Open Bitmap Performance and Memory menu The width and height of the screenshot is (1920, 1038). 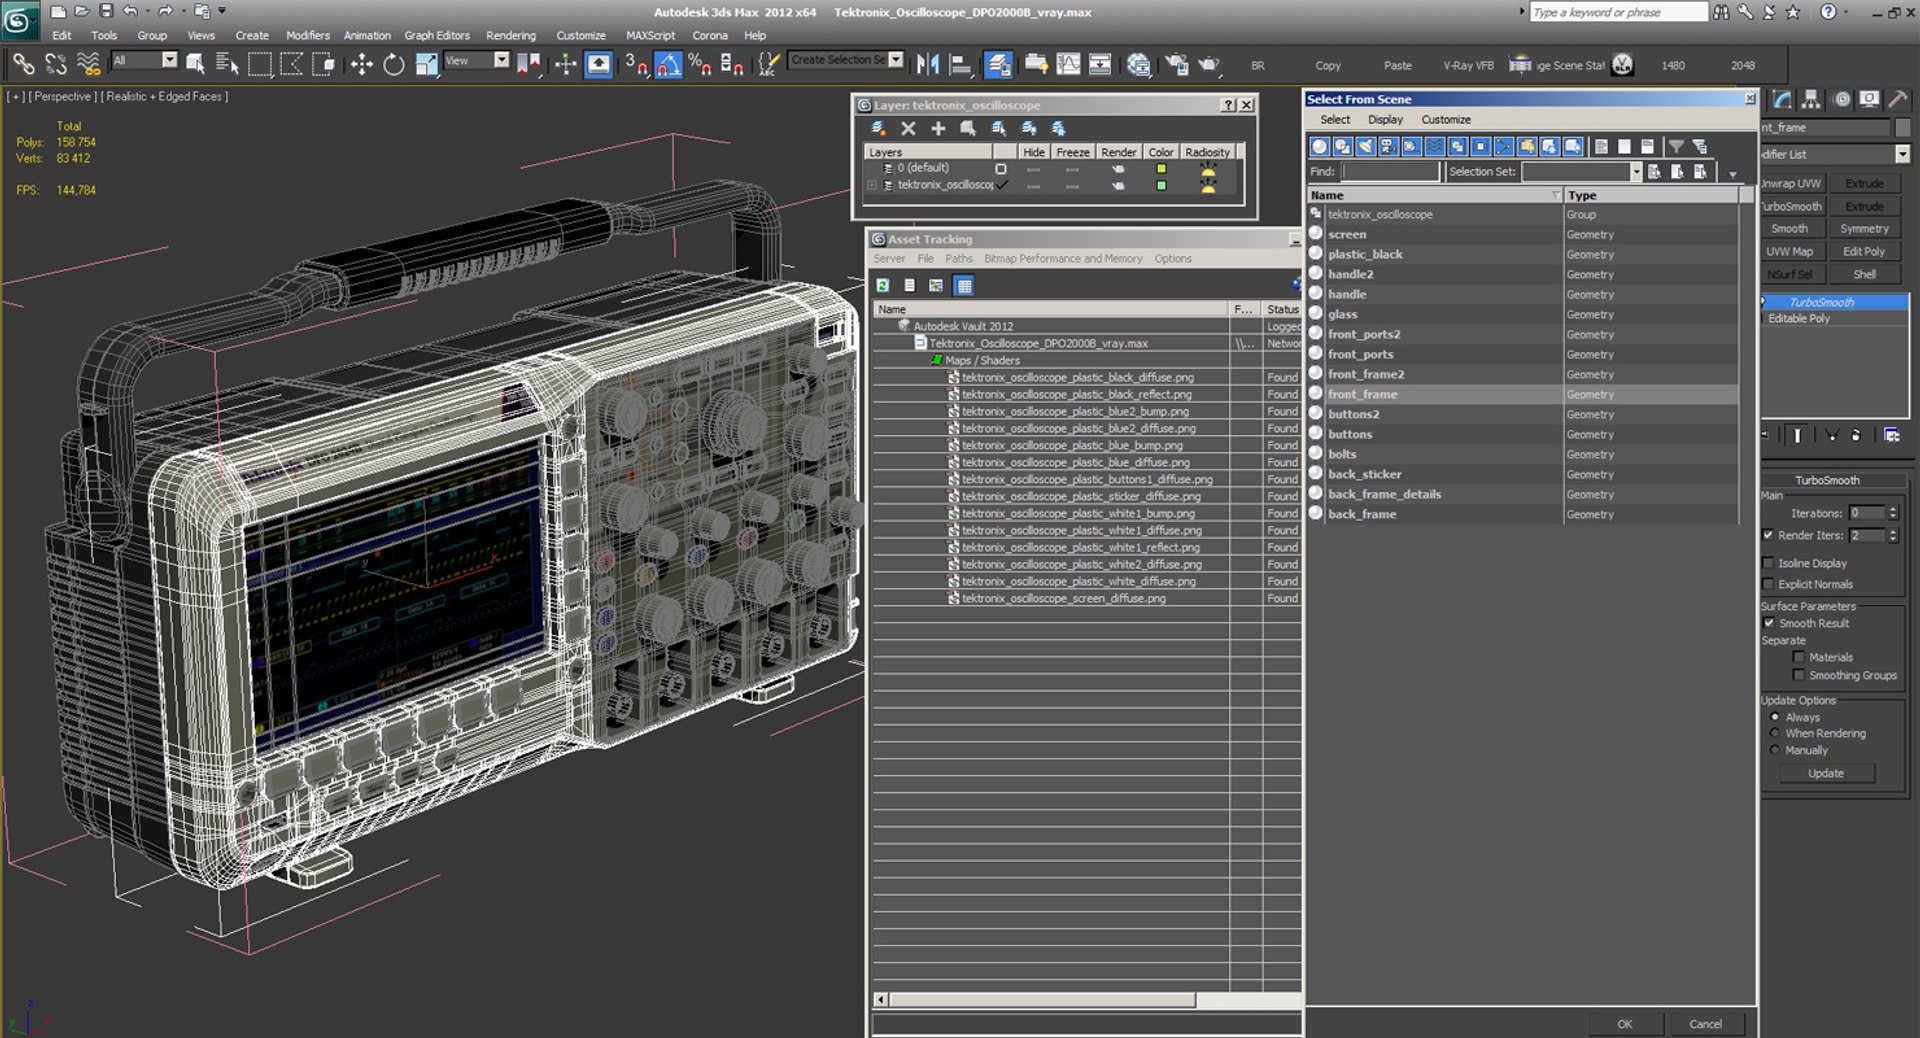[1063, 258]
